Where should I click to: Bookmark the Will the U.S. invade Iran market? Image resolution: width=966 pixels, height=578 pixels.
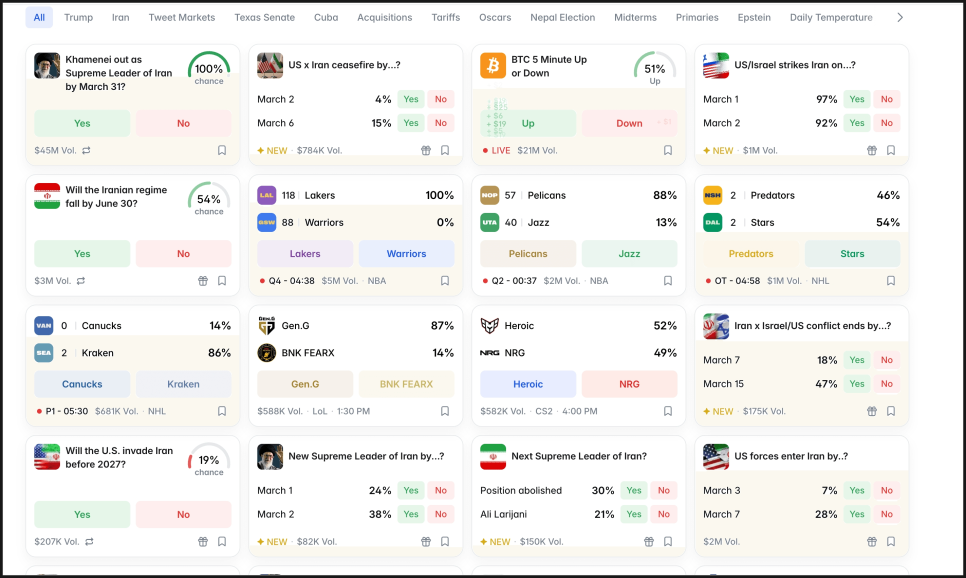[222, 542]
